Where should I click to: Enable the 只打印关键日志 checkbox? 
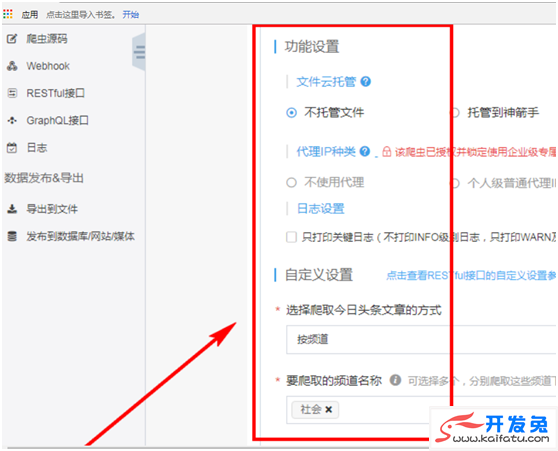click(291, 237)
